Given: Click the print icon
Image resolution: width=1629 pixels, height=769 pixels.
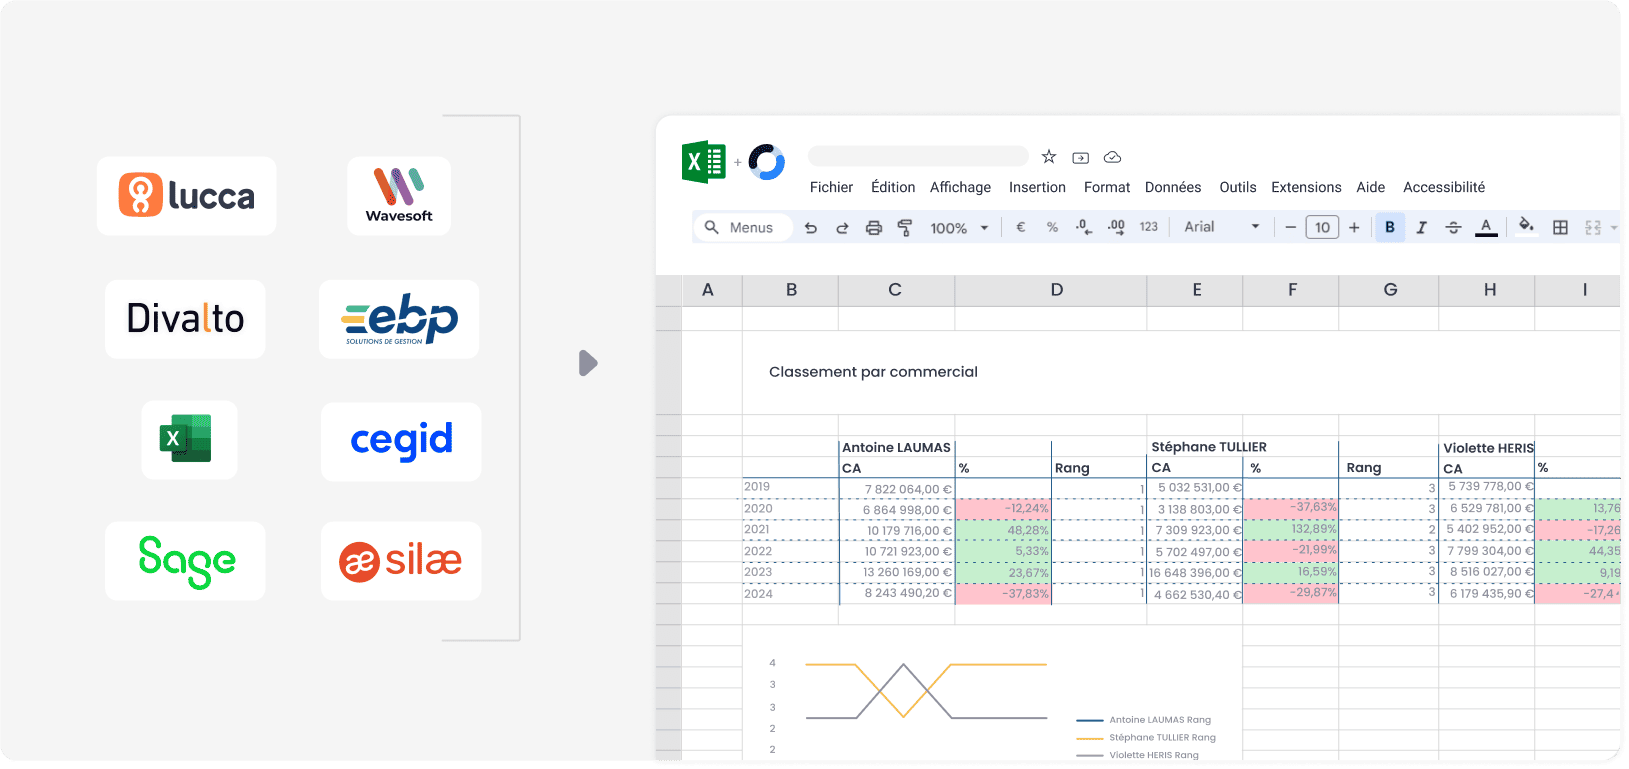Looking at the screenshot, I should point(874,228).
